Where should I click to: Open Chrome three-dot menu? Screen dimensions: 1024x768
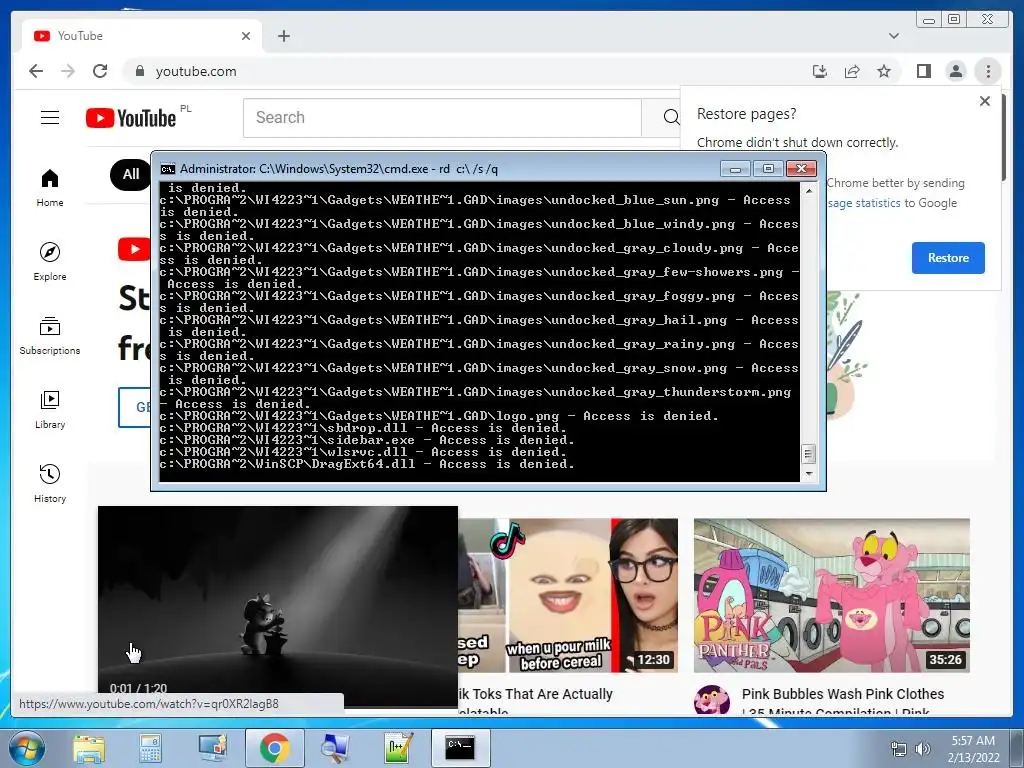(988, 71)
